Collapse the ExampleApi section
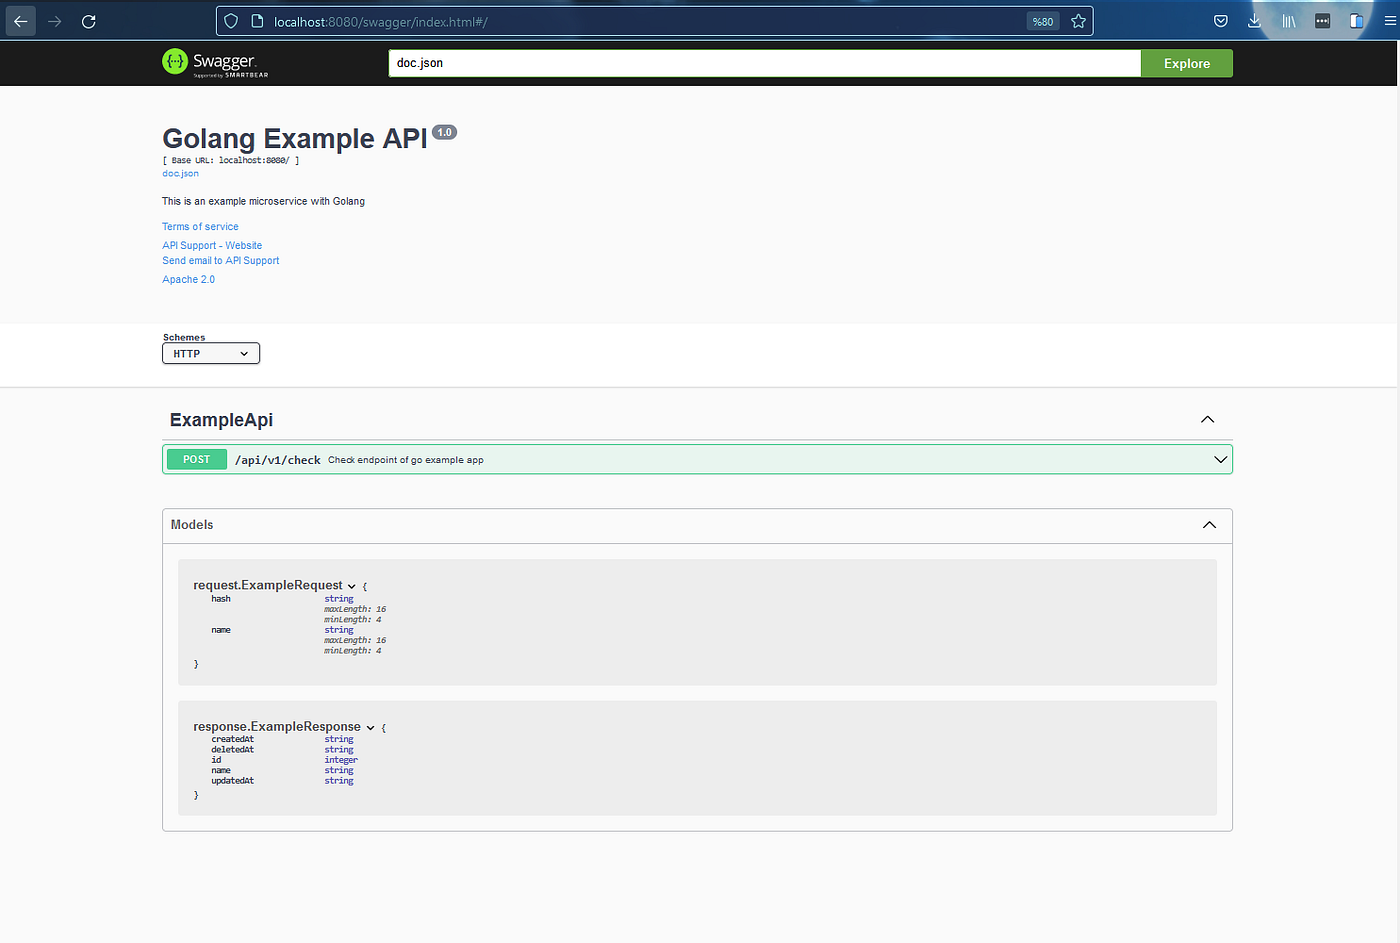This screenshot has width=1400, height=943. pos(1207,420)
